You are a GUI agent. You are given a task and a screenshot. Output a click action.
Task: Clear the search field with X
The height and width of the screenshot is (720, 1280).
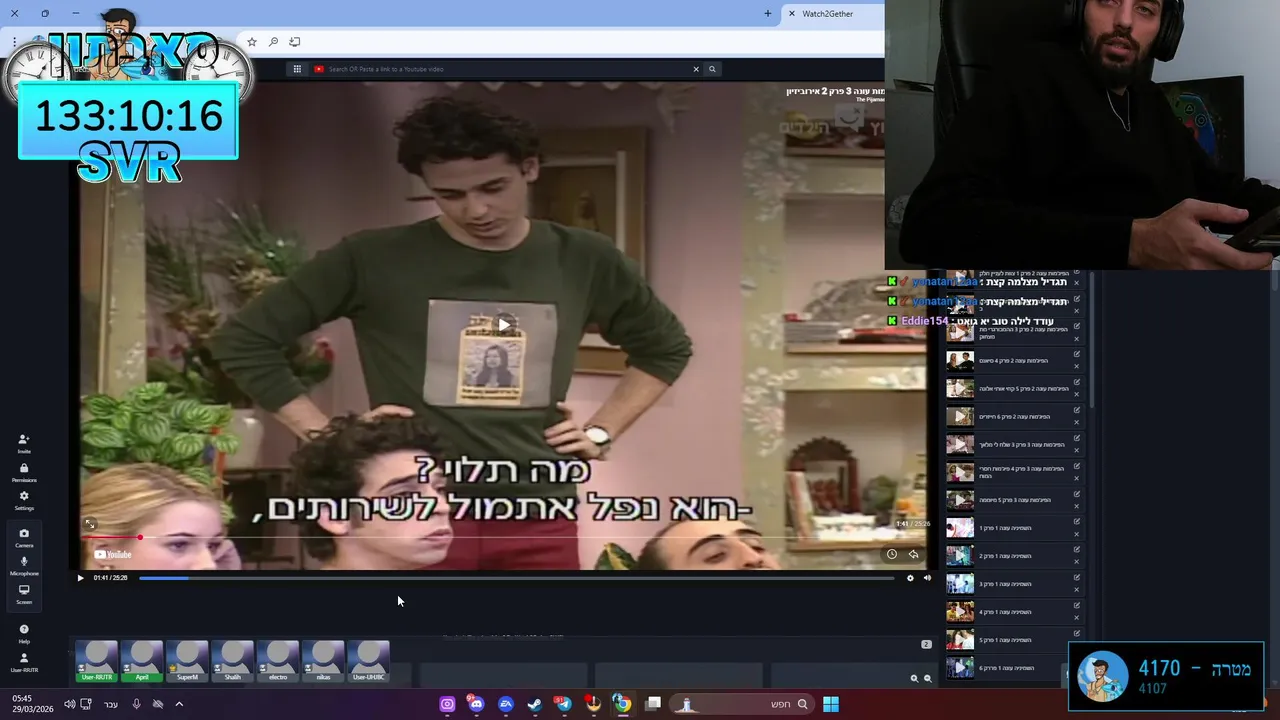click(696, 69)
